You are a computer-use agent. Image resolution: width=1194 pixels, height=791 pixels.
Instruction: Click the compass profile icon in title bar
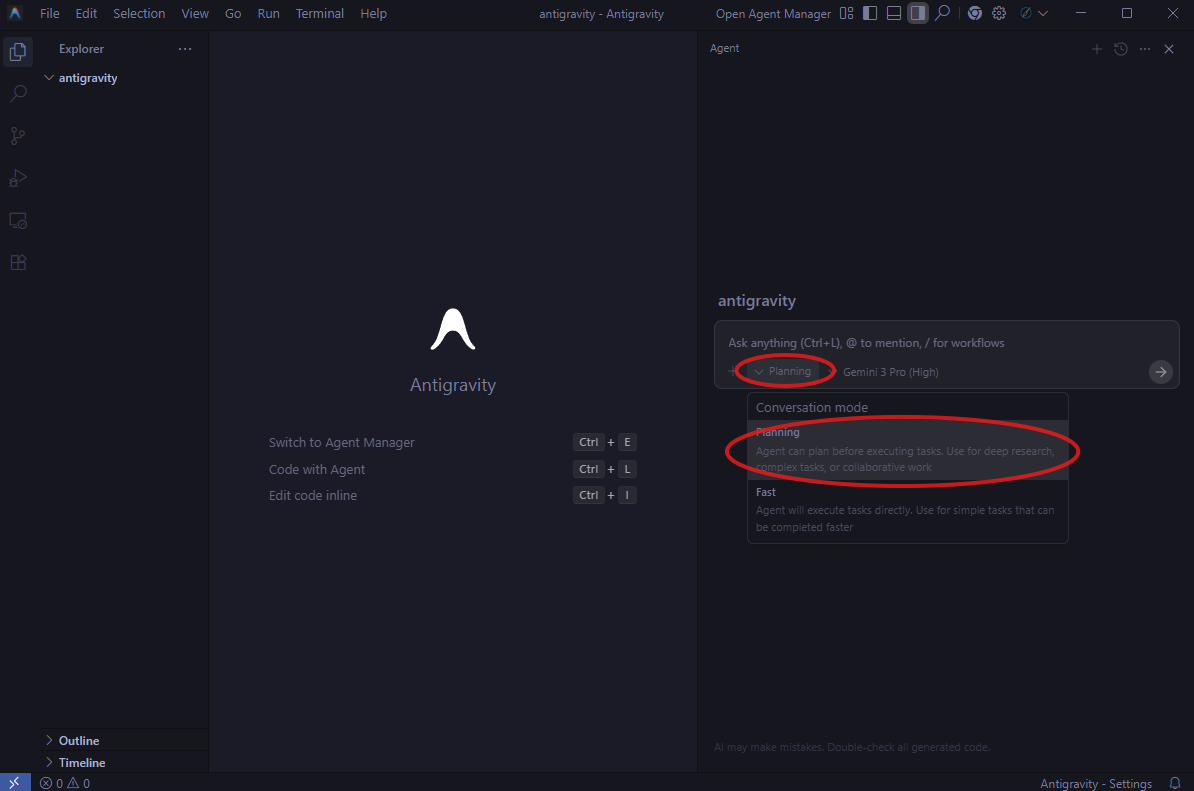[1026, 13]
